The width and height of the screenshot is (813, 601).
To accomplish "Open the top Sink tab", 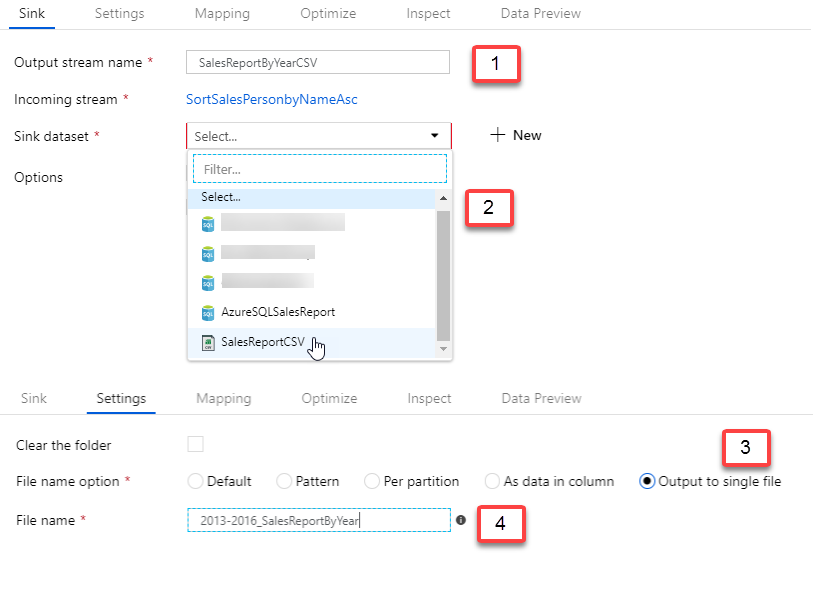I will click(x=32, y=13).
